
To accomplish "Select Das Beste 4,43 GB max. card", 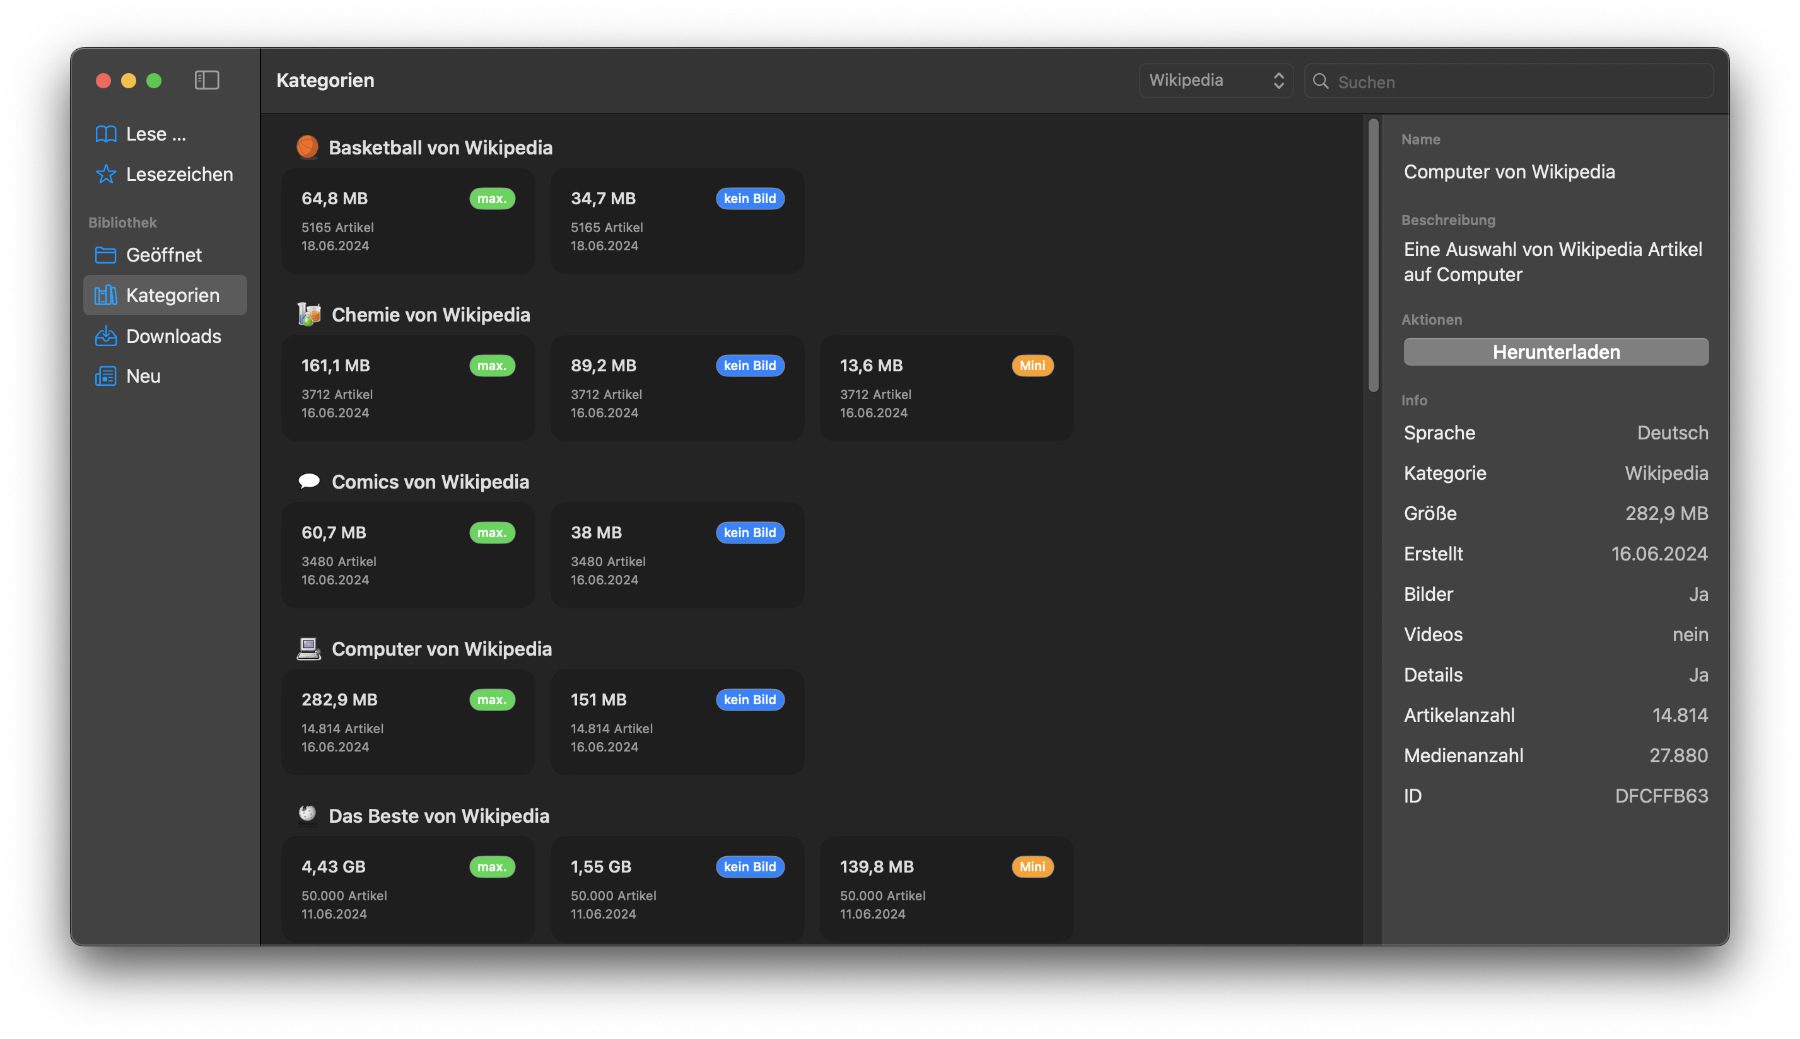I will pos(408,889).
